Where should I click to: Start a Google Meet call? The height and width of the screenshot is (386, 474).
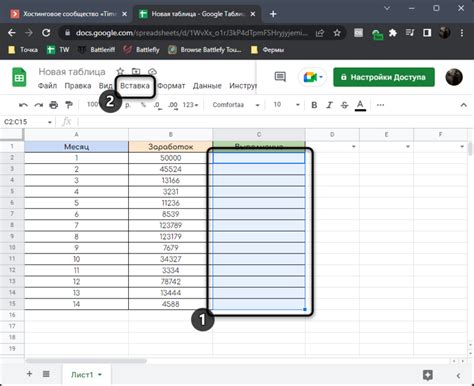click(x=312, y=77)
